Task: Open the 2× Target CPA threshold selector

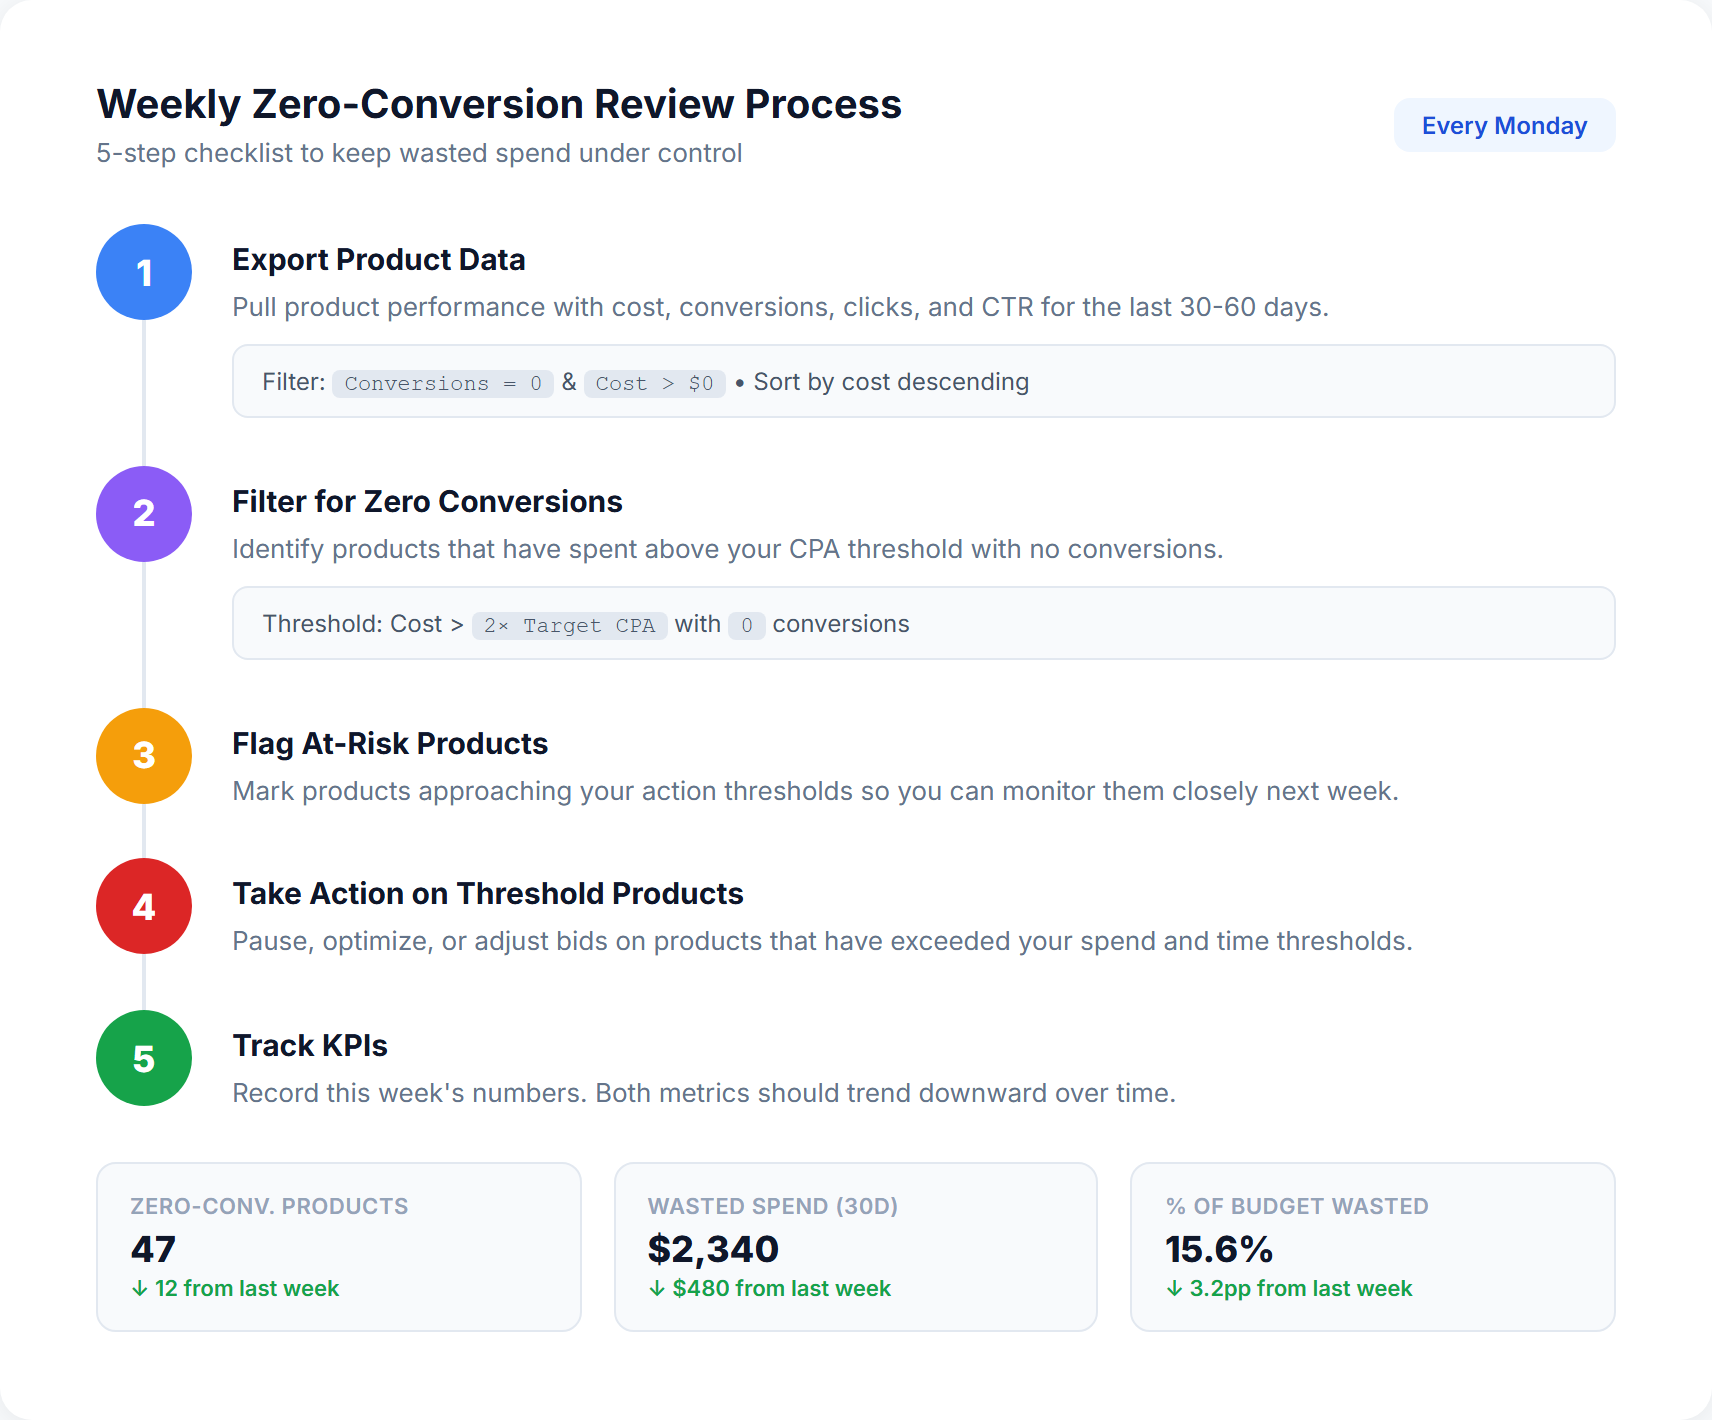Action: click(x=569, y=625)
